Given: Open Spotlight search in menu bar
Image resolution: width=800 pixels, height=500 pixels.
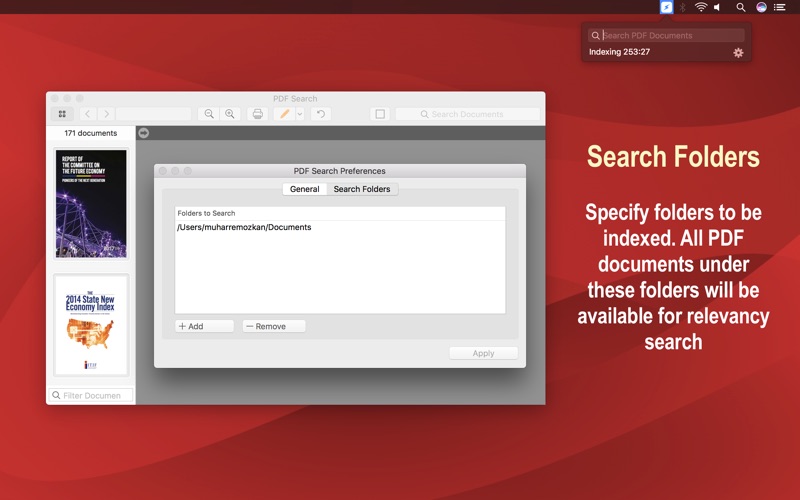Looking at the screenshot, I should (x=741, y=7).
